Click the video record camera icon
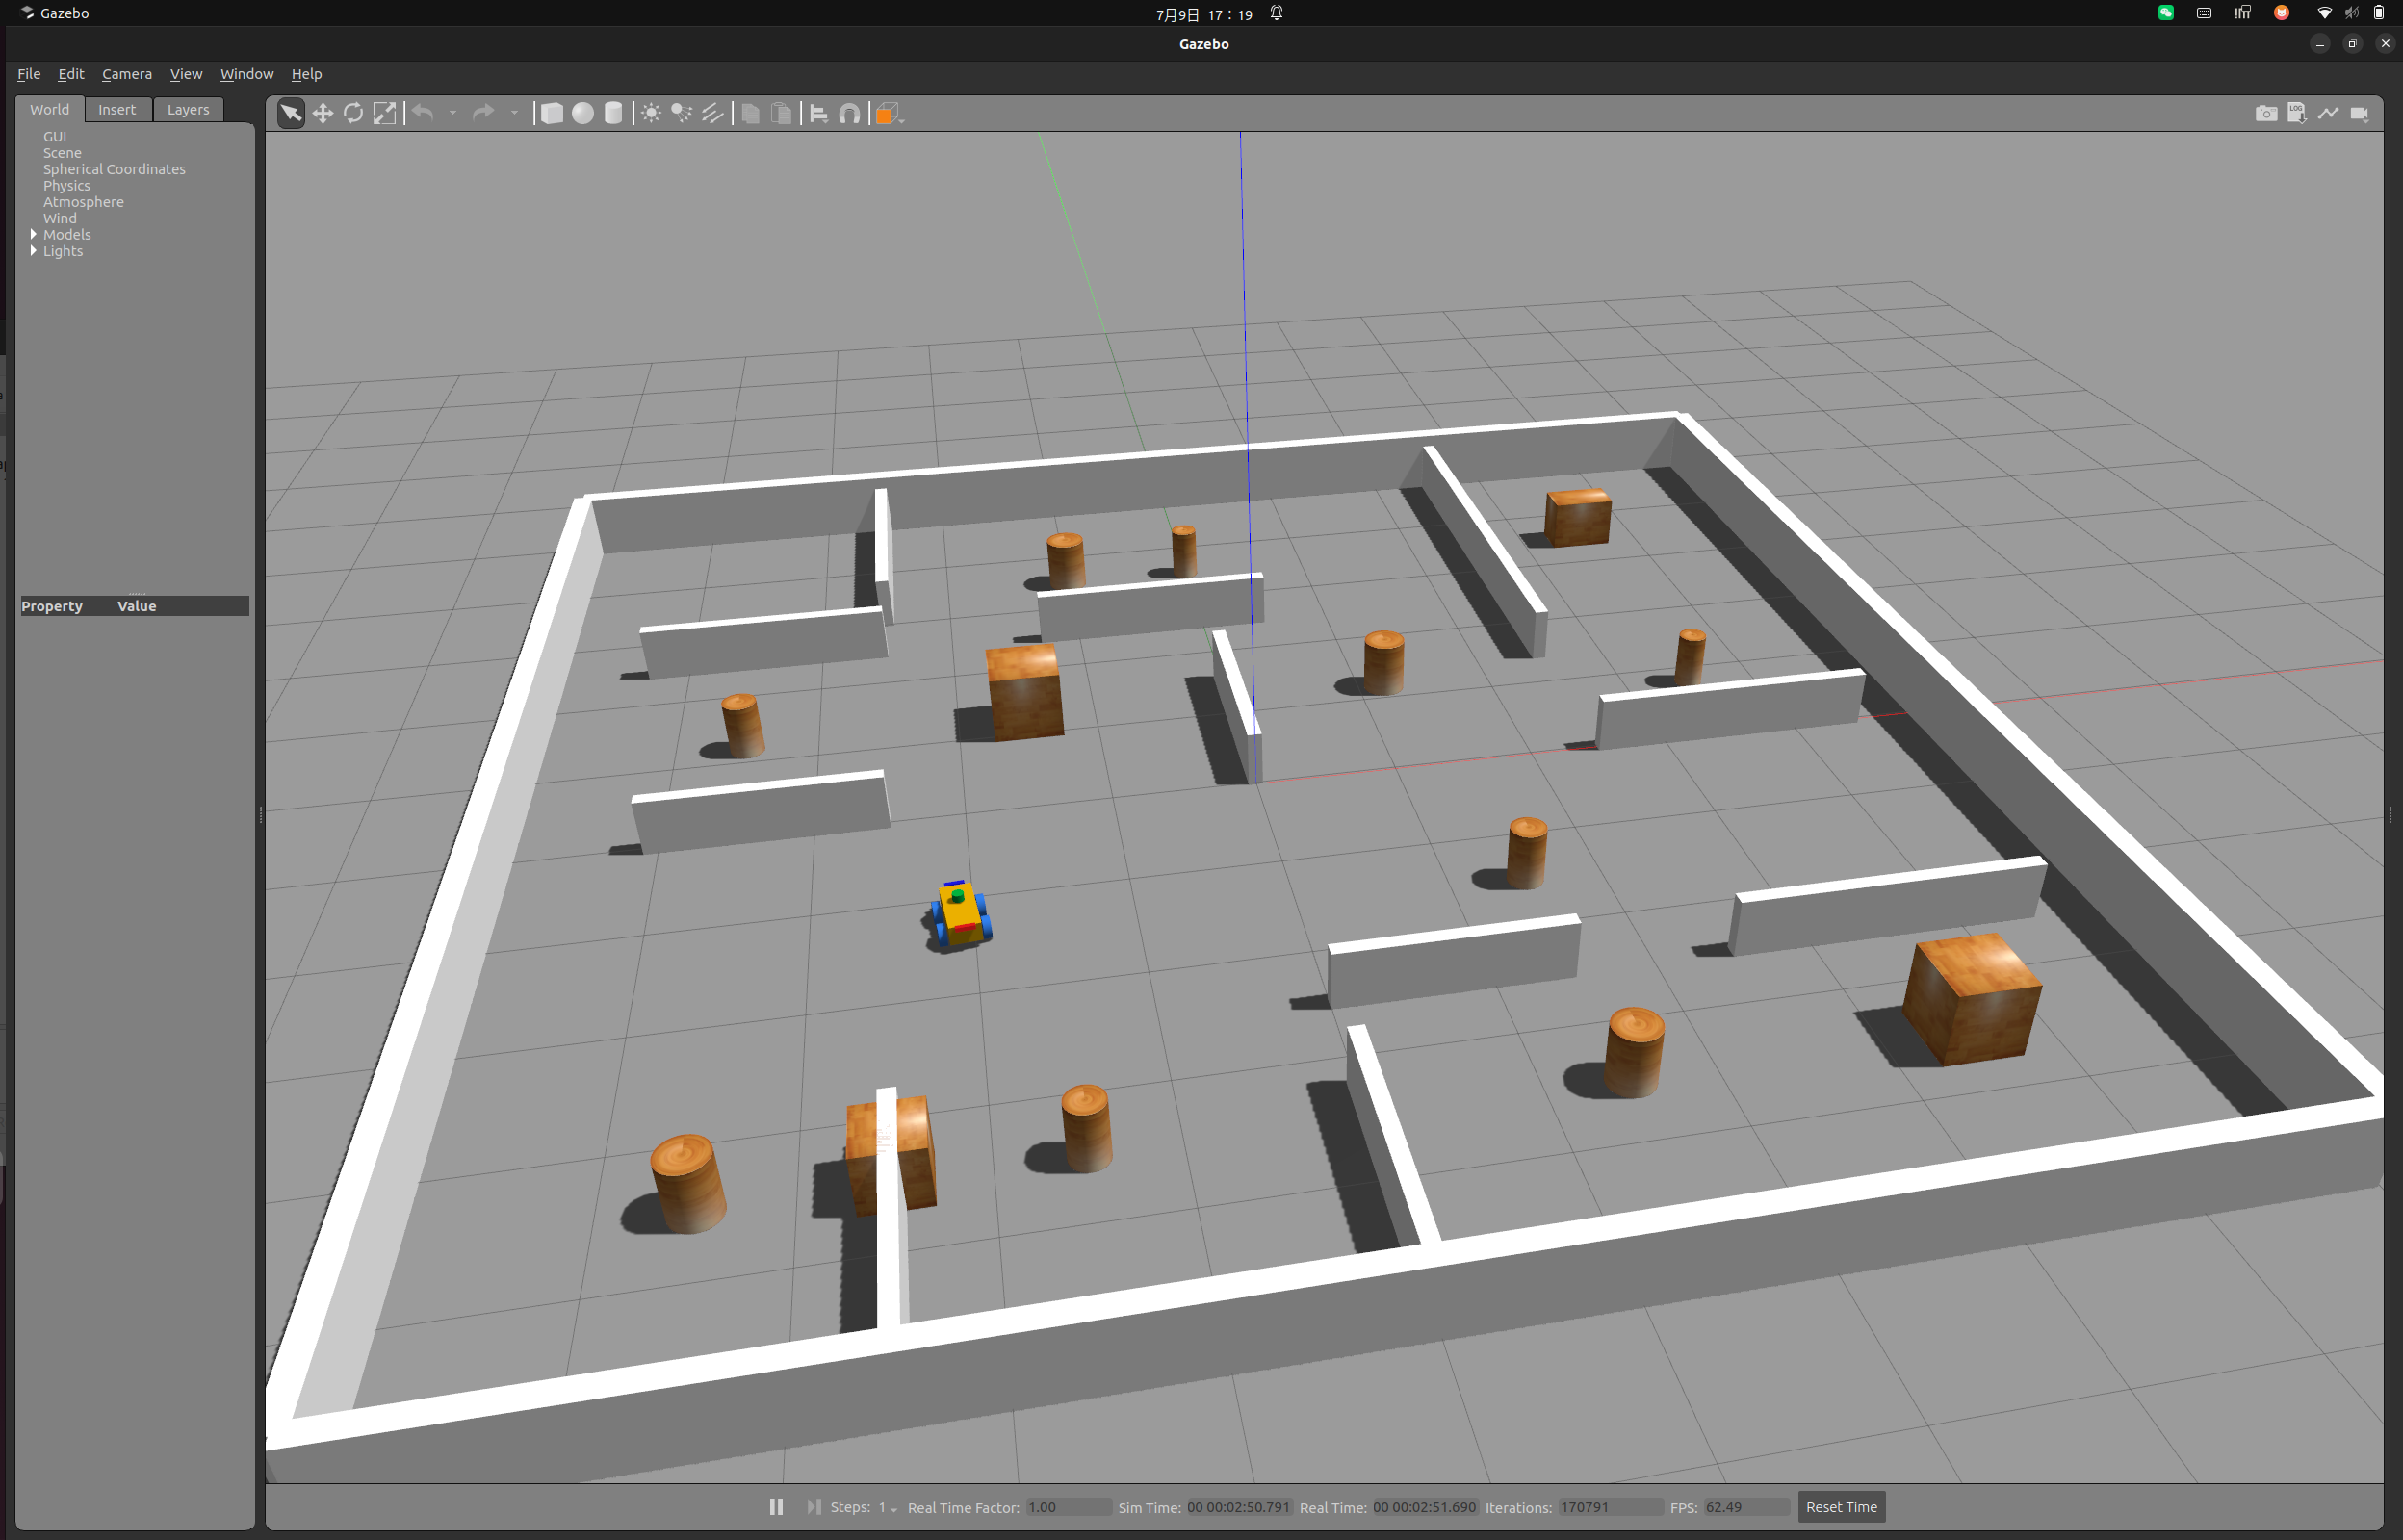 (2359, 113)
